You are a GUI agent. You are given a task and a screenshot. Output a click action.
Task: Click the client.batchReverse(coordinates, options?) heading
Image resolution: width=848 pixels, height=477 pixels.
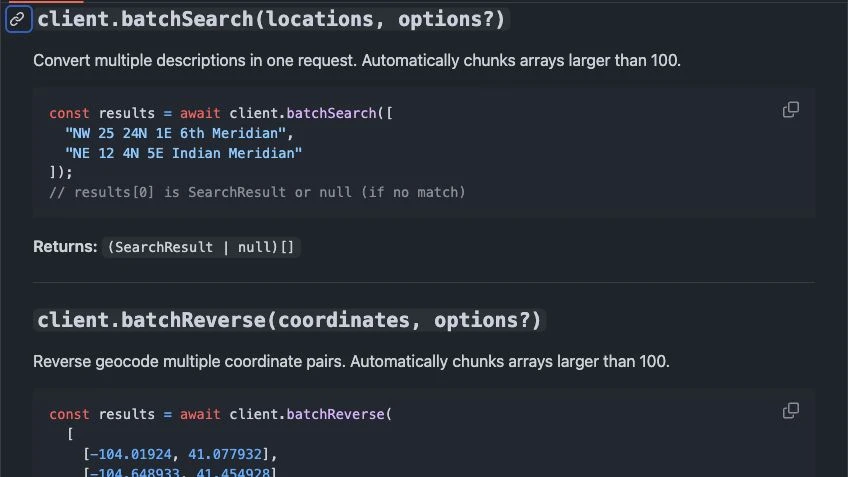point(289,320)
